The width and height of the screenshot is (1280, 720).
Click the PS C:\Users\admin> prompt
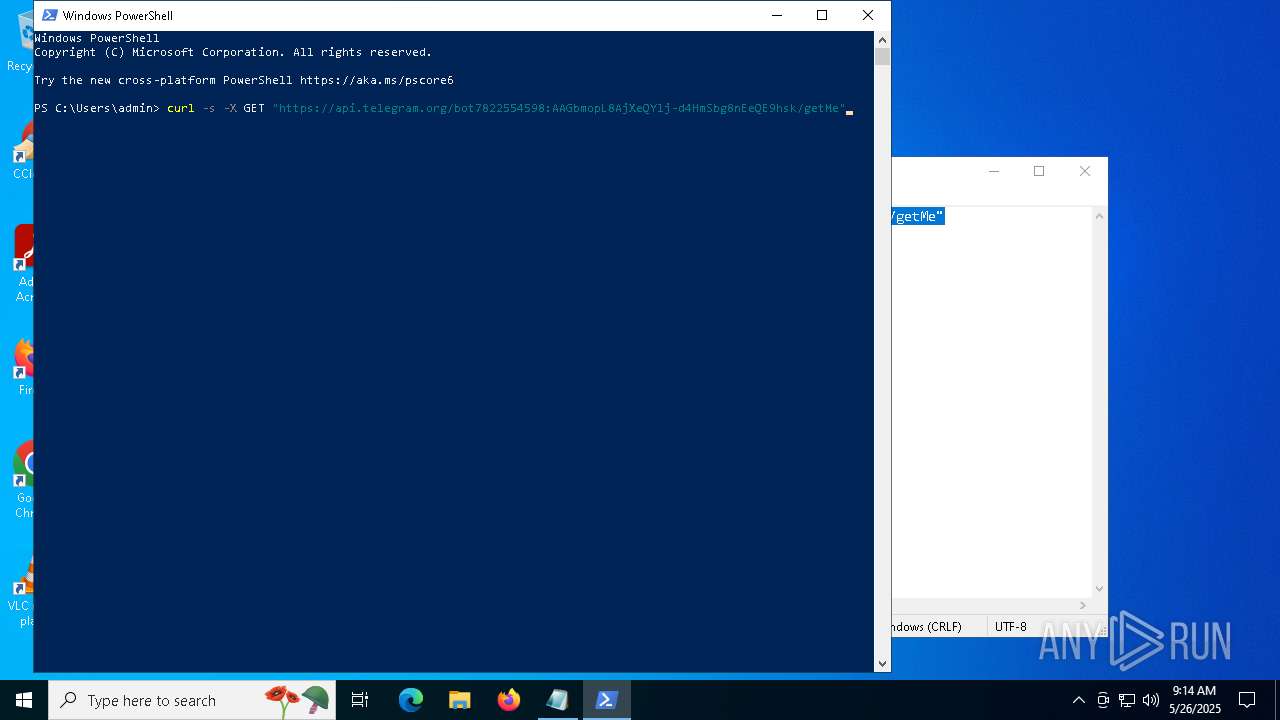click(97, 108)
